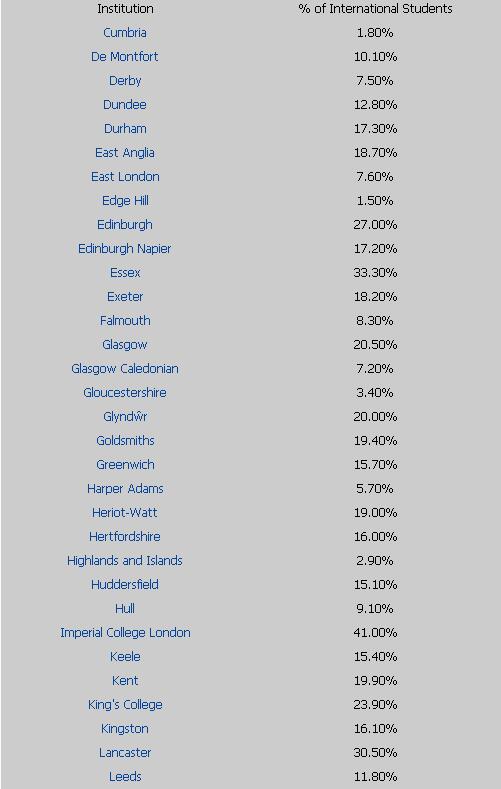Select the Highlands and Islands link
This screenshot has height=789, width=501.
point(125,561)
